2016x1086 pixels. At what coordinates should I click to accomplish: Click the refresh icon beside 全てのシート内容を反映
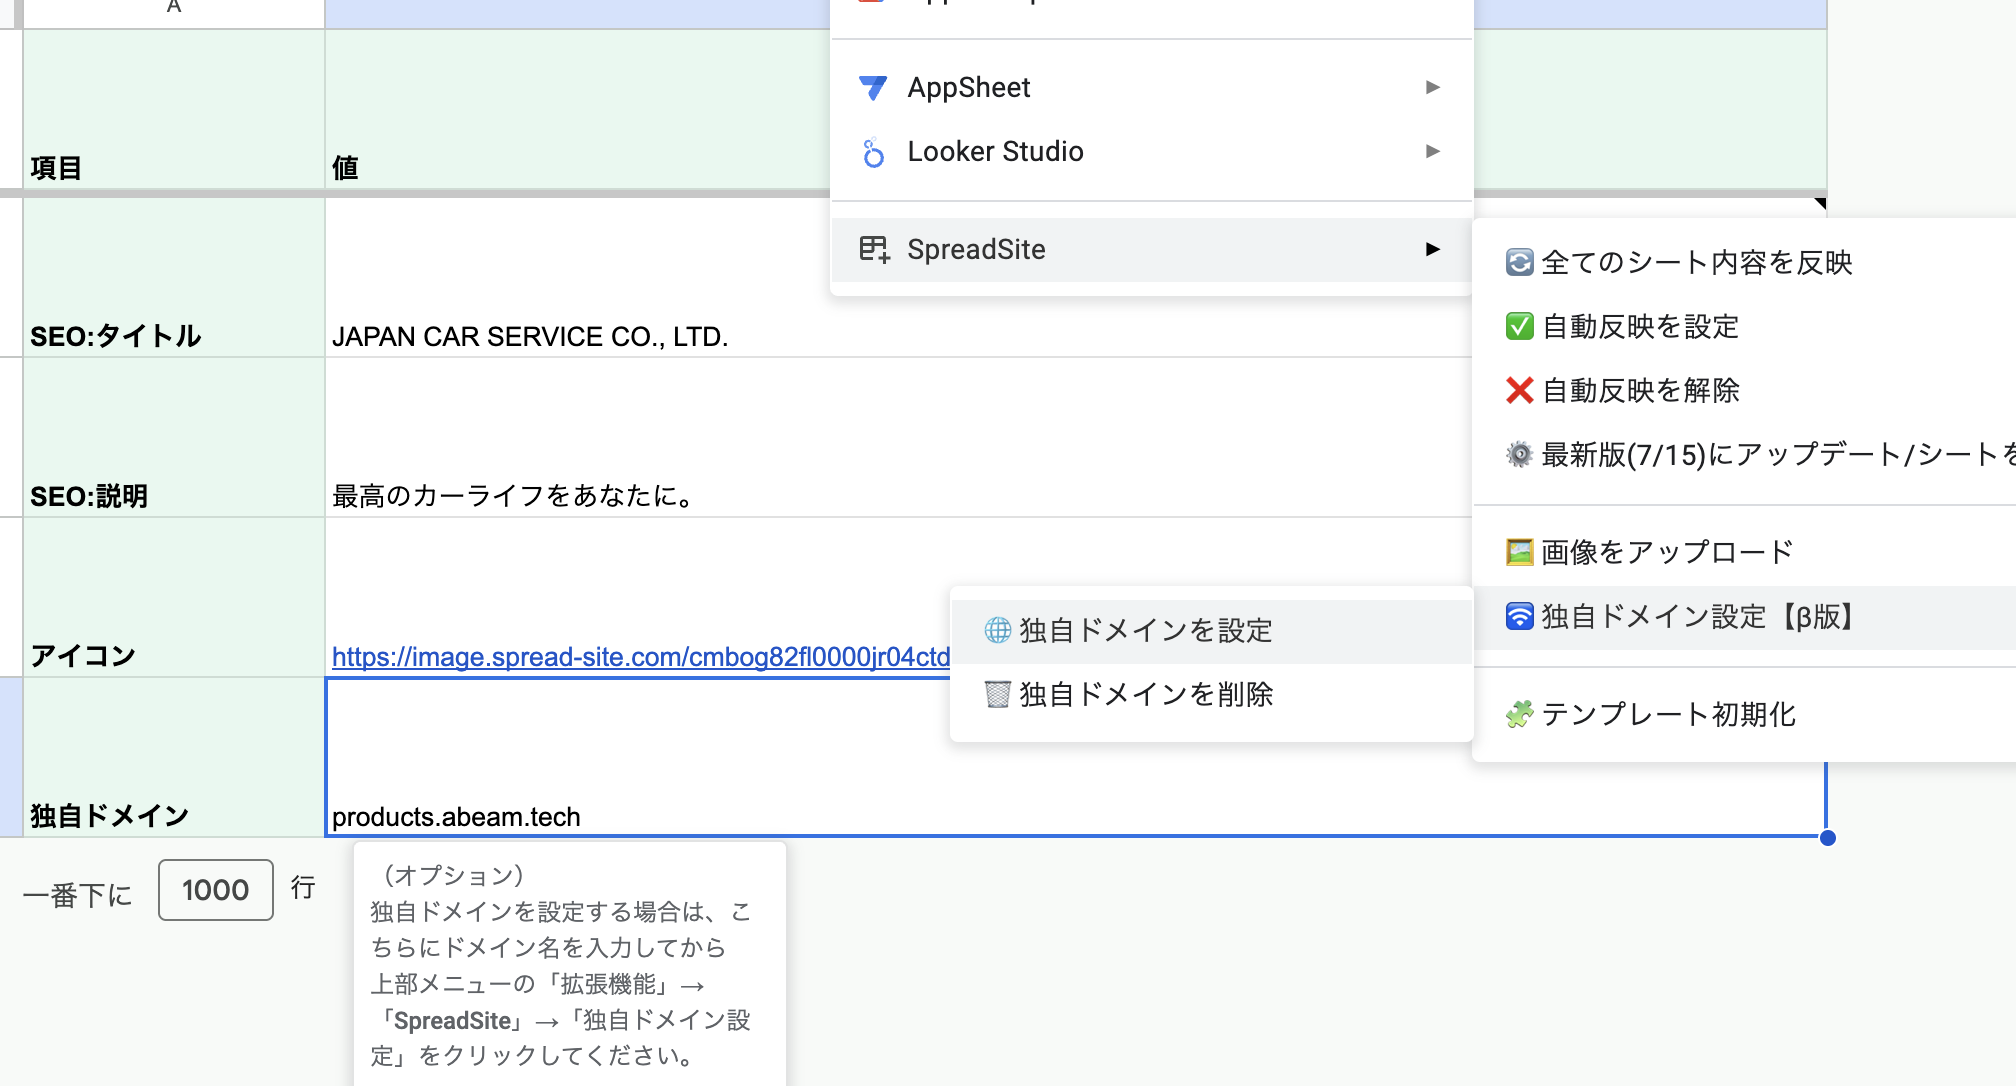(1519, 263)
